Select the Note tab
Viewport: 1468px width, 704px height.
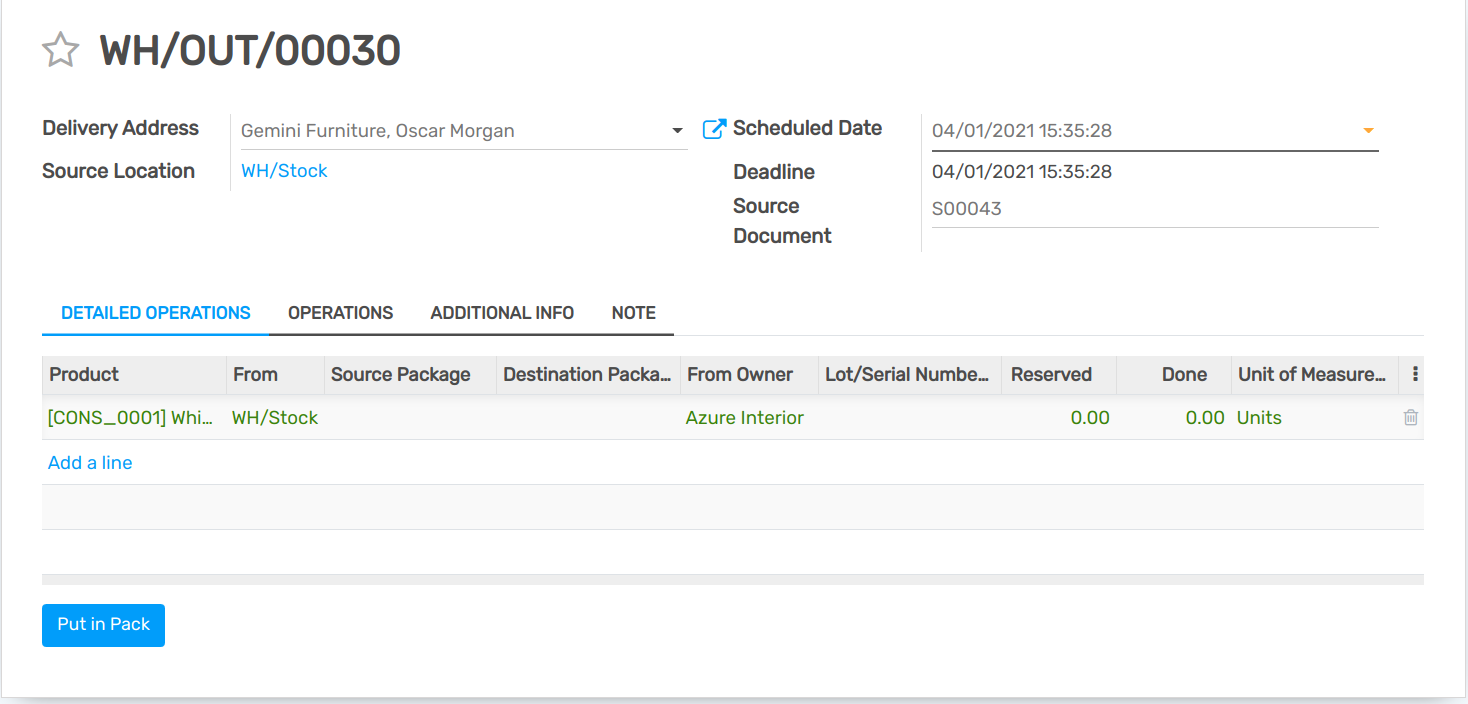pos(633,313)
